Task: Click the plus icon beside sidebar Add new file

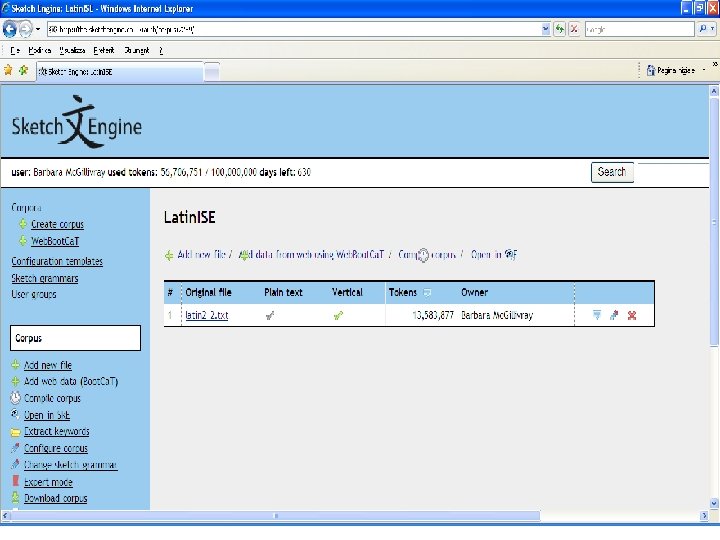Action: point(16,365)
